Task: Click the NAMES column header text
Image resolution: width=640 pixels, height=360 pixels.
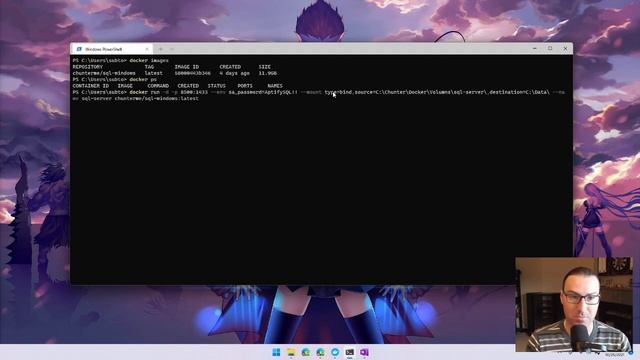Action: (275, 86)
